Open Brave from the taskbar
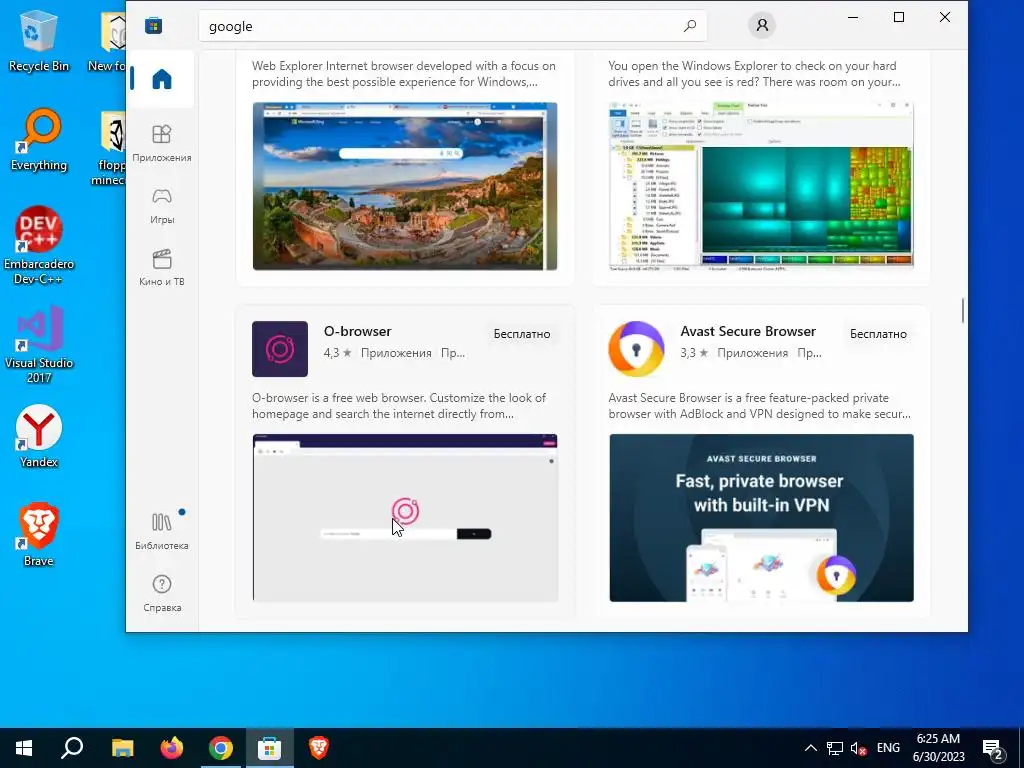The width and height of the screenshot is (1024, 768). point(319,748)
